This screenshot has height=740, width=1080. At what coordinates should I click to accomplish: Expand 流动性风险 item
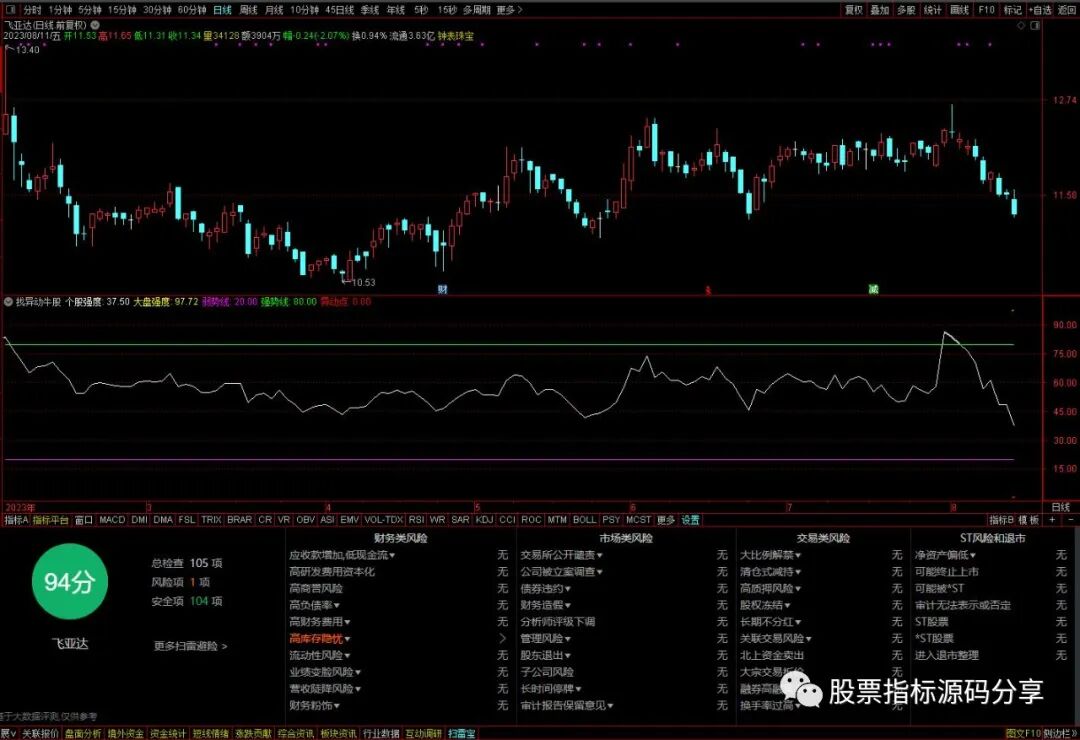click(x=320, y=655)
